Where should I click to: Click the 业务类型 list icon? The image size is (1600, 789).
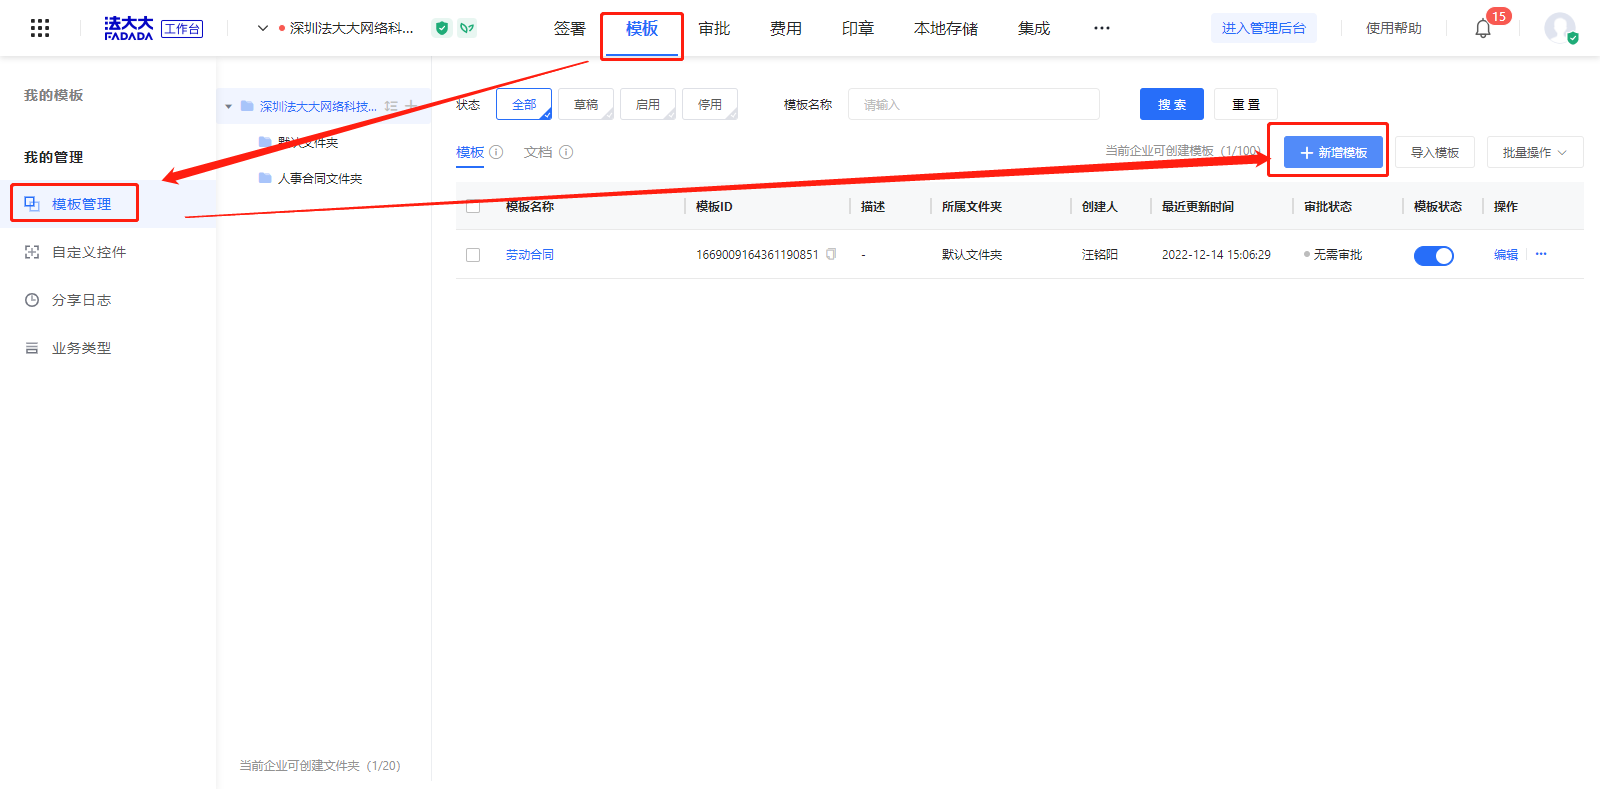(x=32, y=348)
